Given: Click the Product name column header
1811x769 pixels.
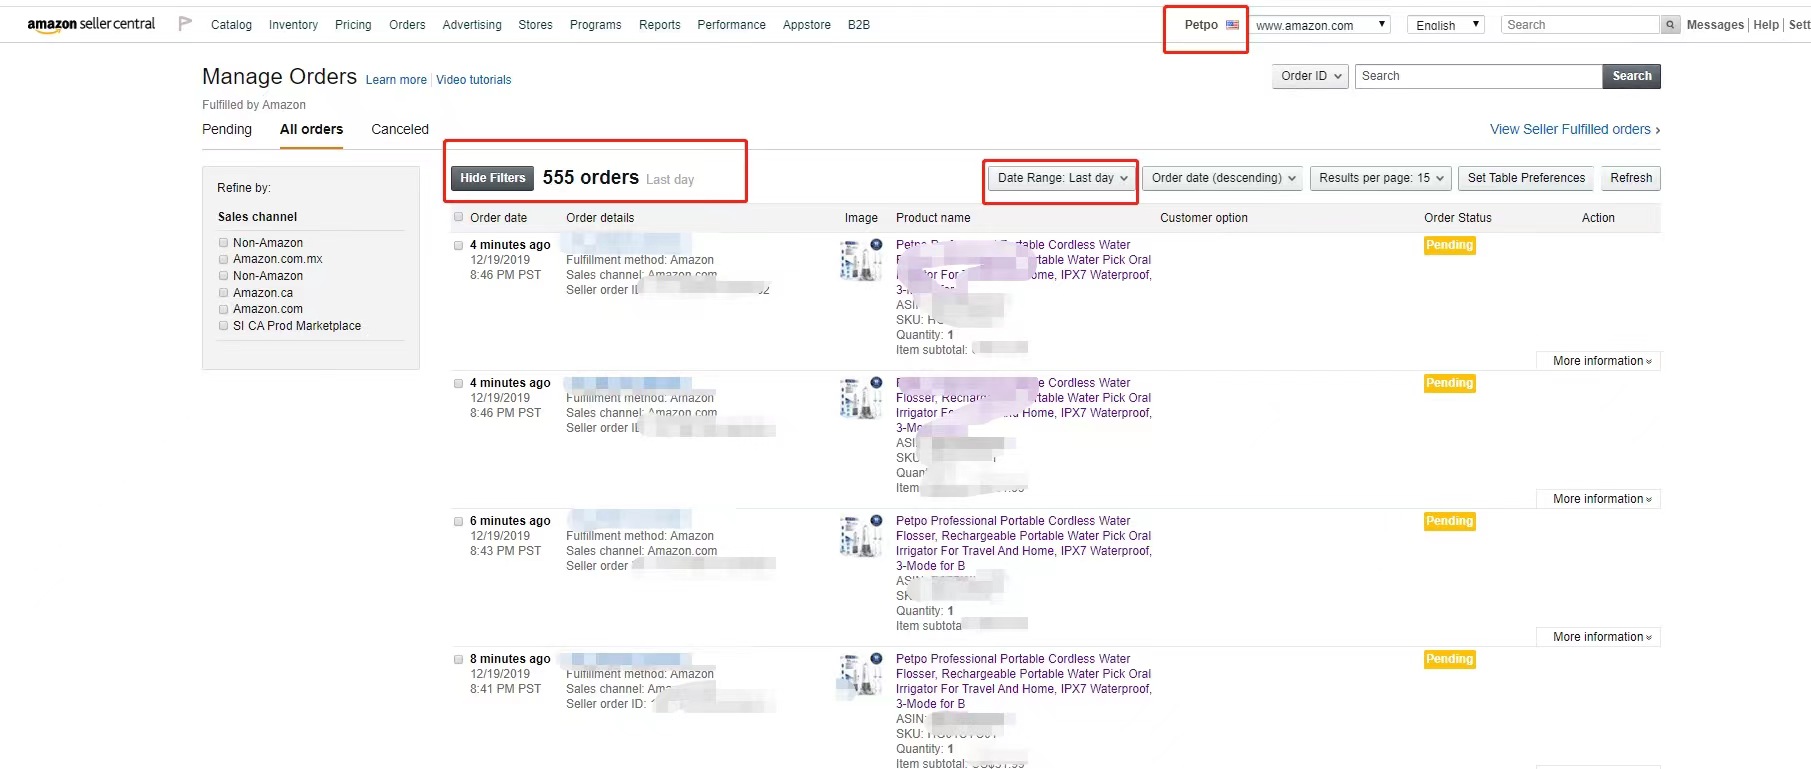Looking at the screenshot, I should point(933,218).
